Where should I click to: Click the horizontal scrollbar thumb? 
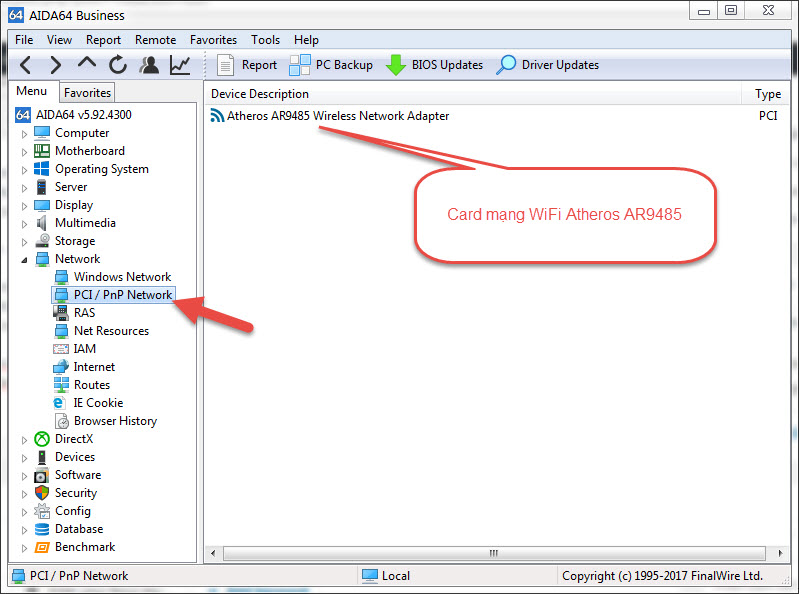494,553
